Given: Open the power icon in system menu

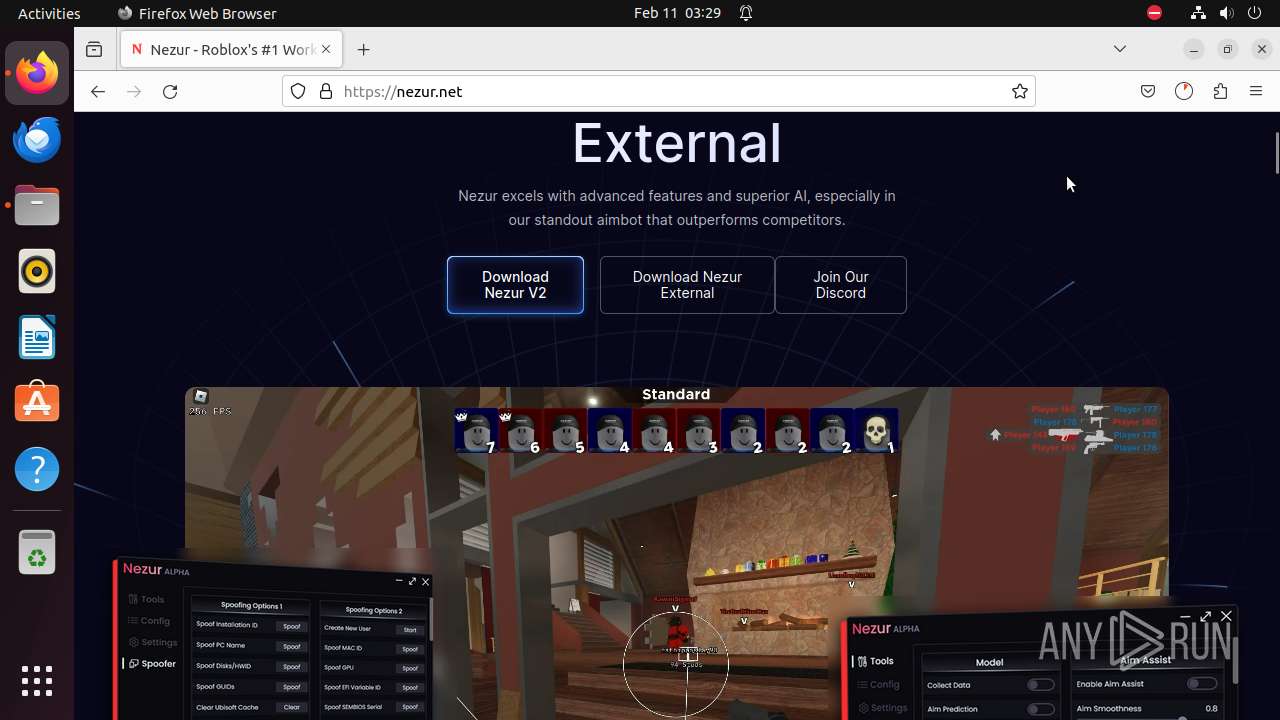Looking at the screenshot, I should [x=1255, y=13].
